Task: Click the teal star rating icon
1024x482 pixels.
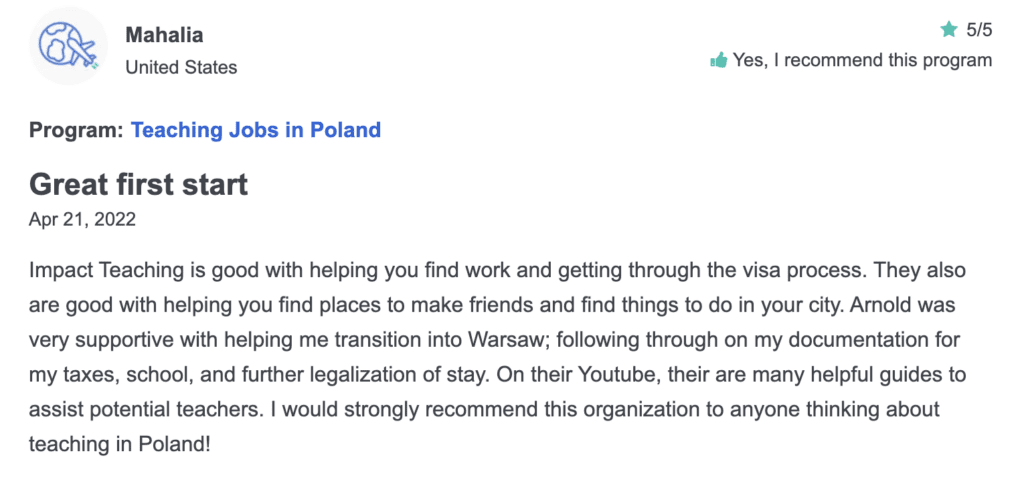Action: click(948, 29)
